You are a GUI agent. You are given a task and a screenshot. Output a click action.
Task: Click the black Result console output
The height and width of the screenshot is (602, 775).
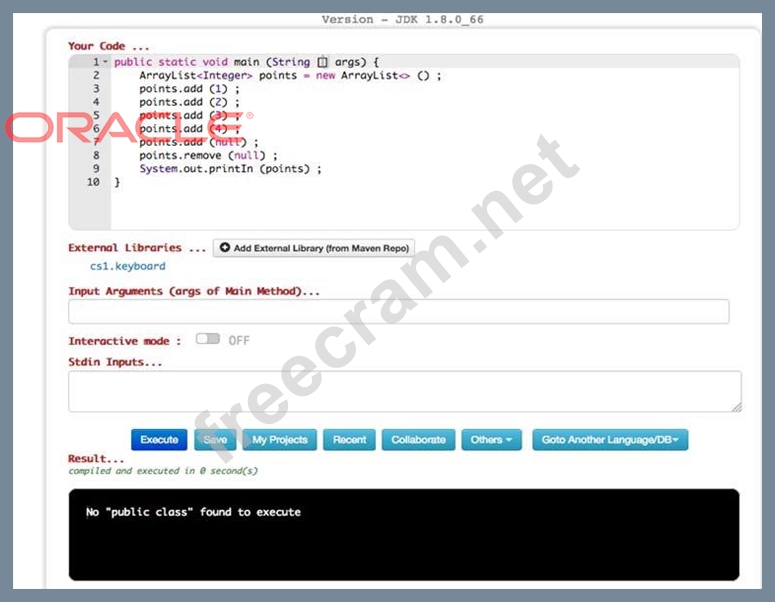pos(403,534)
